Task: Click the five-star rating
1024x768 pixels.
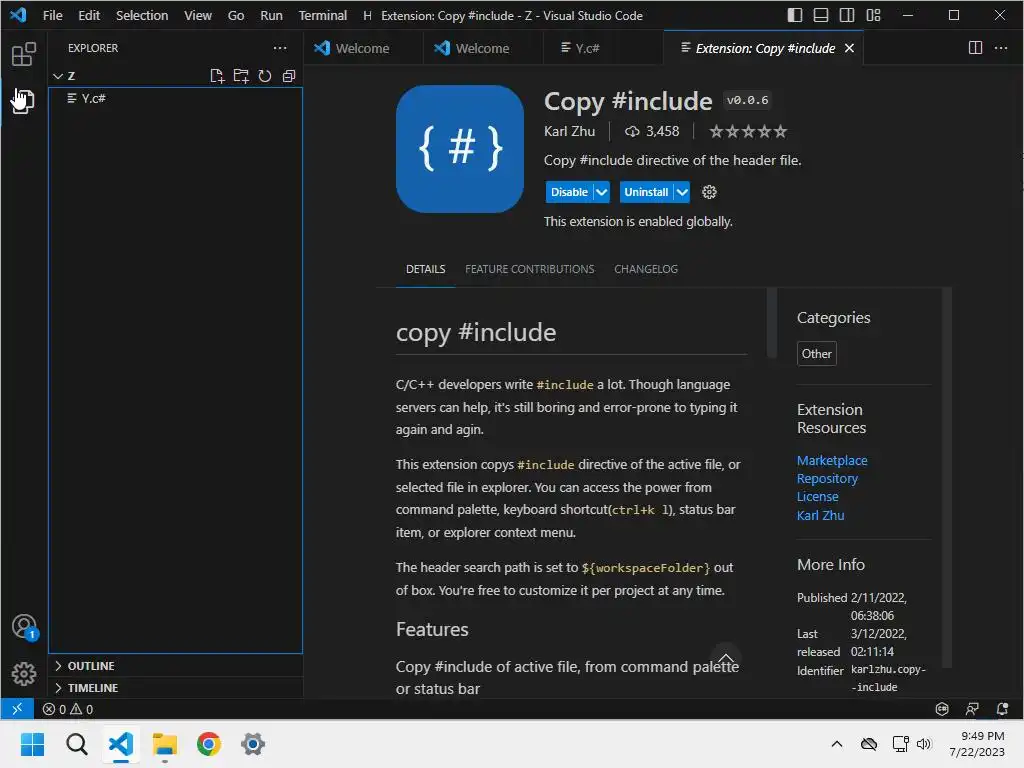Action: tap(748, 132)
